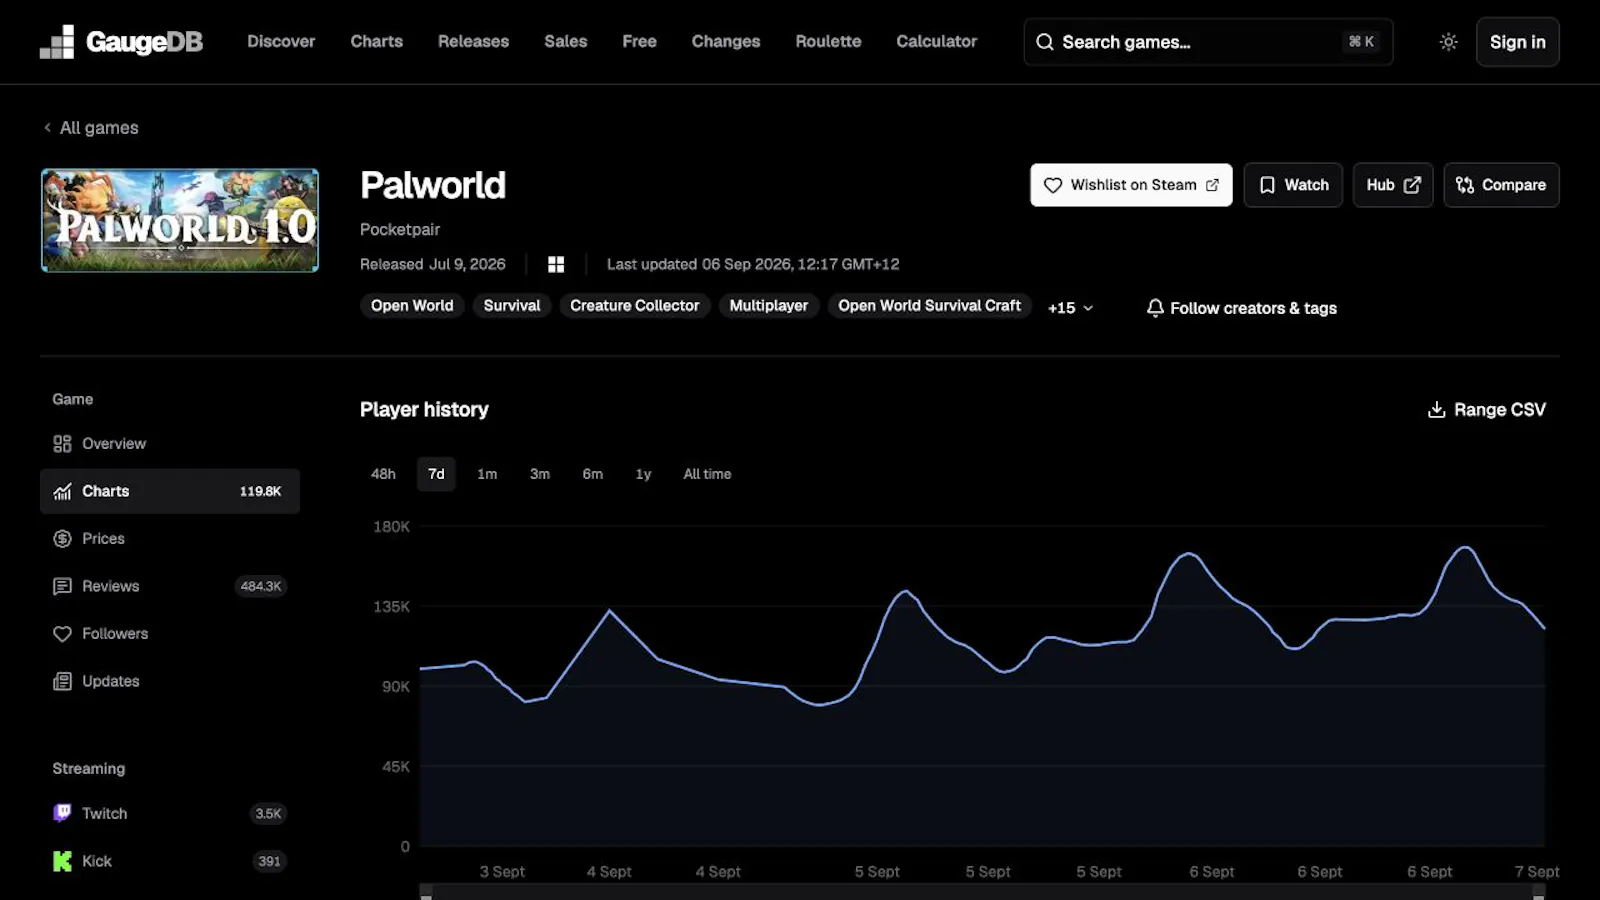
Task: Click the 391 Kick viewers badge
Action: (x=269, y=861)
